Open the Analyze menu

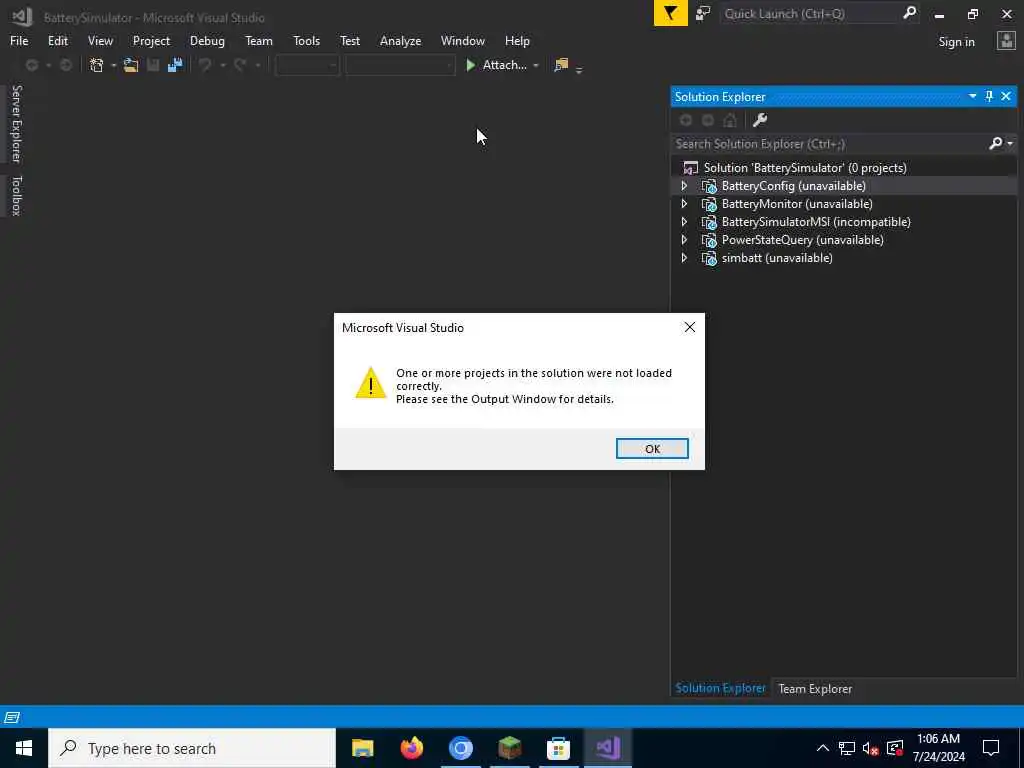pos(400,40)
